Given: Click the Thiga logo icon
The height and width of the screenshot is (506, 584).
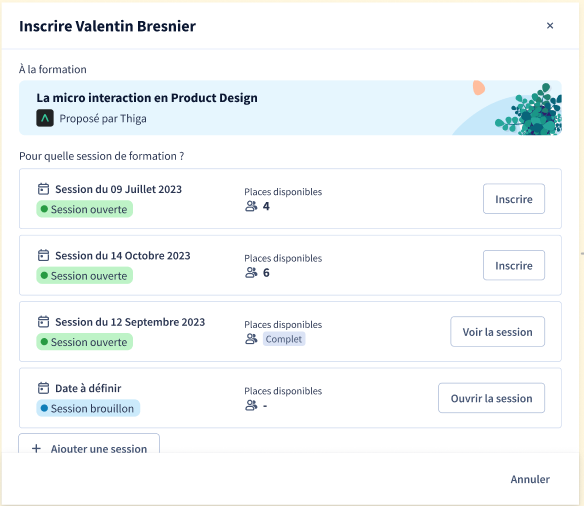Looking at the screenshot, I should (45, 118).
